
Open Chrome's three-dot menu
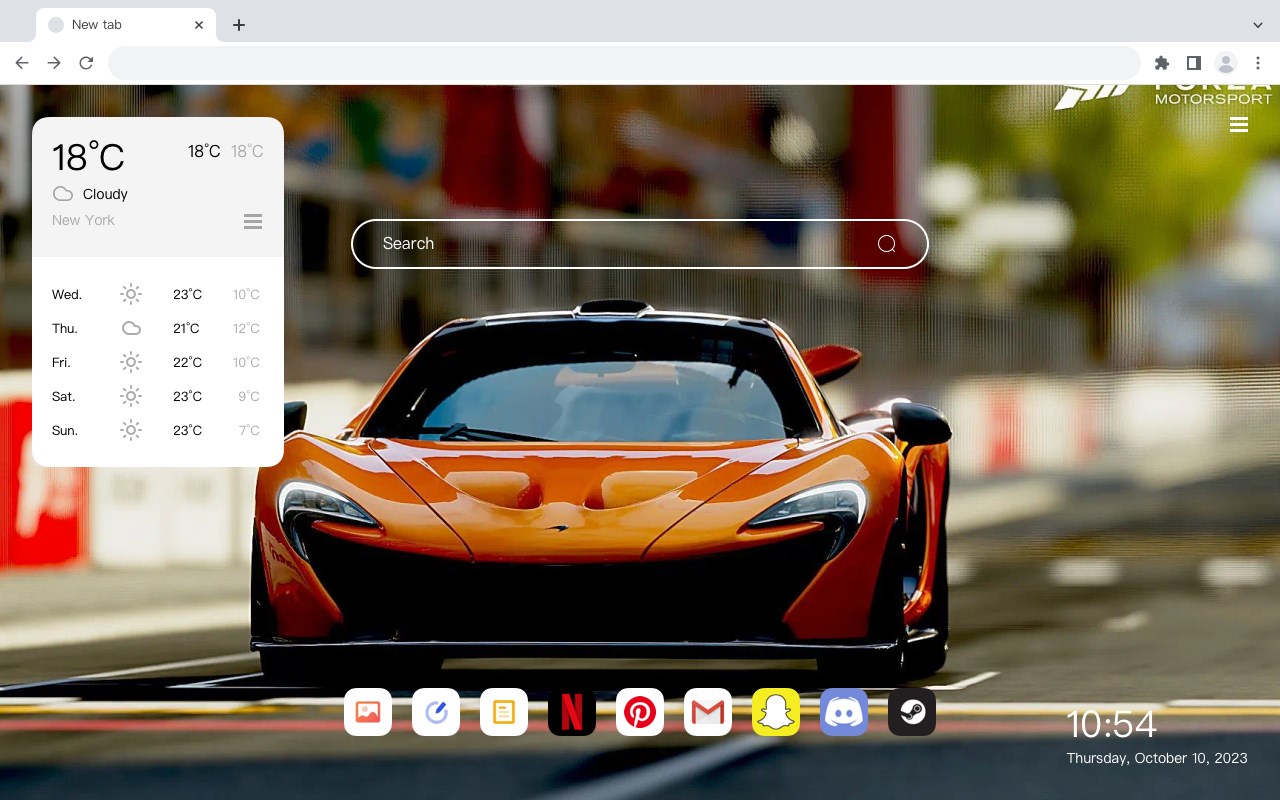click(x=1258, y=63)
